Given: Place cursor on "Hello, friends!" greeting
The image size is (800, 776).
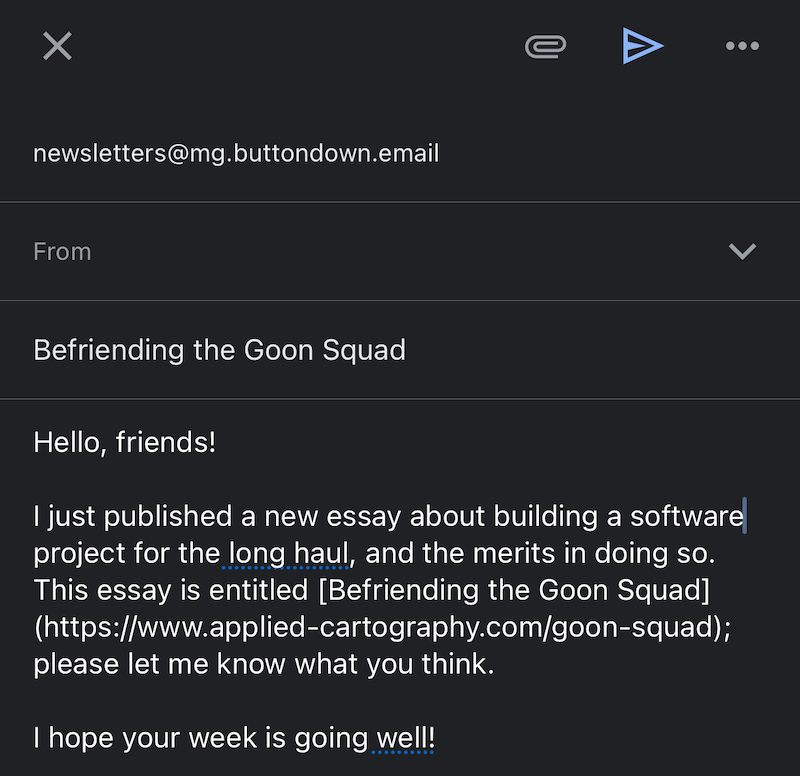Looking at the screenshot, I should pyautogui.click(x=125, y=441).
